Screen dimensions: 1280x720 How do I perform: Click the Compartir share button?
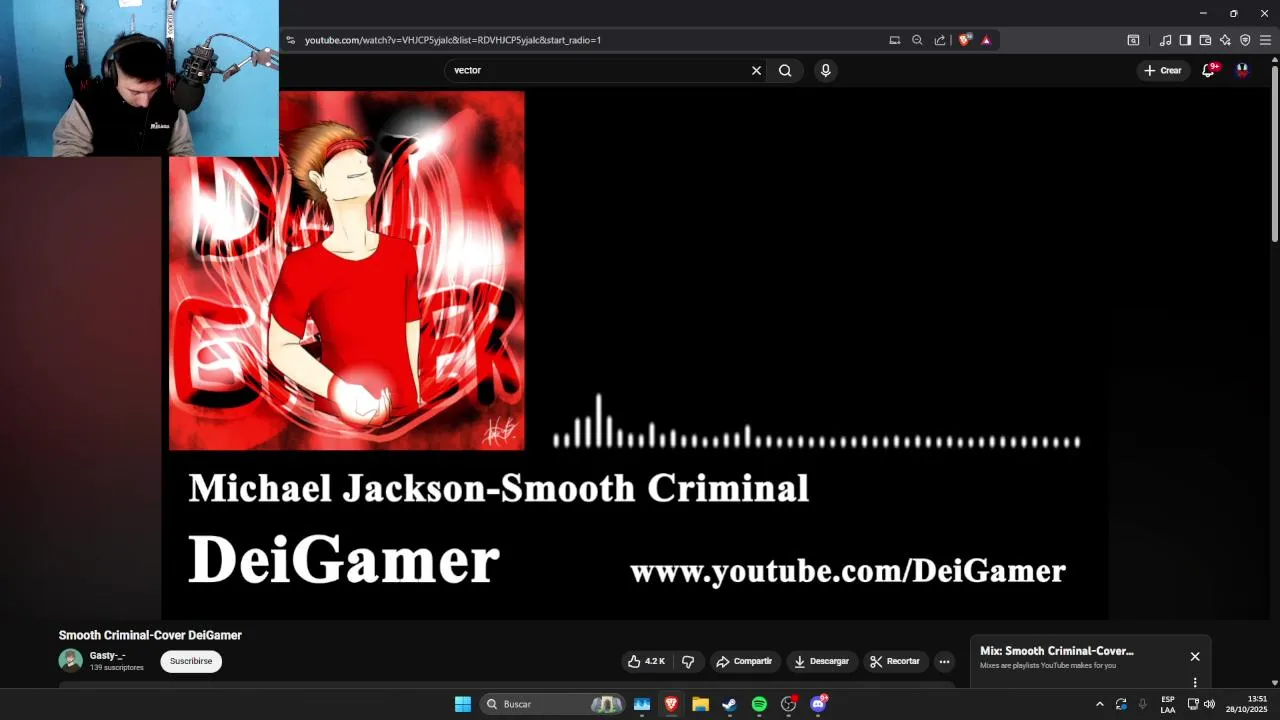tap(744, 661)
